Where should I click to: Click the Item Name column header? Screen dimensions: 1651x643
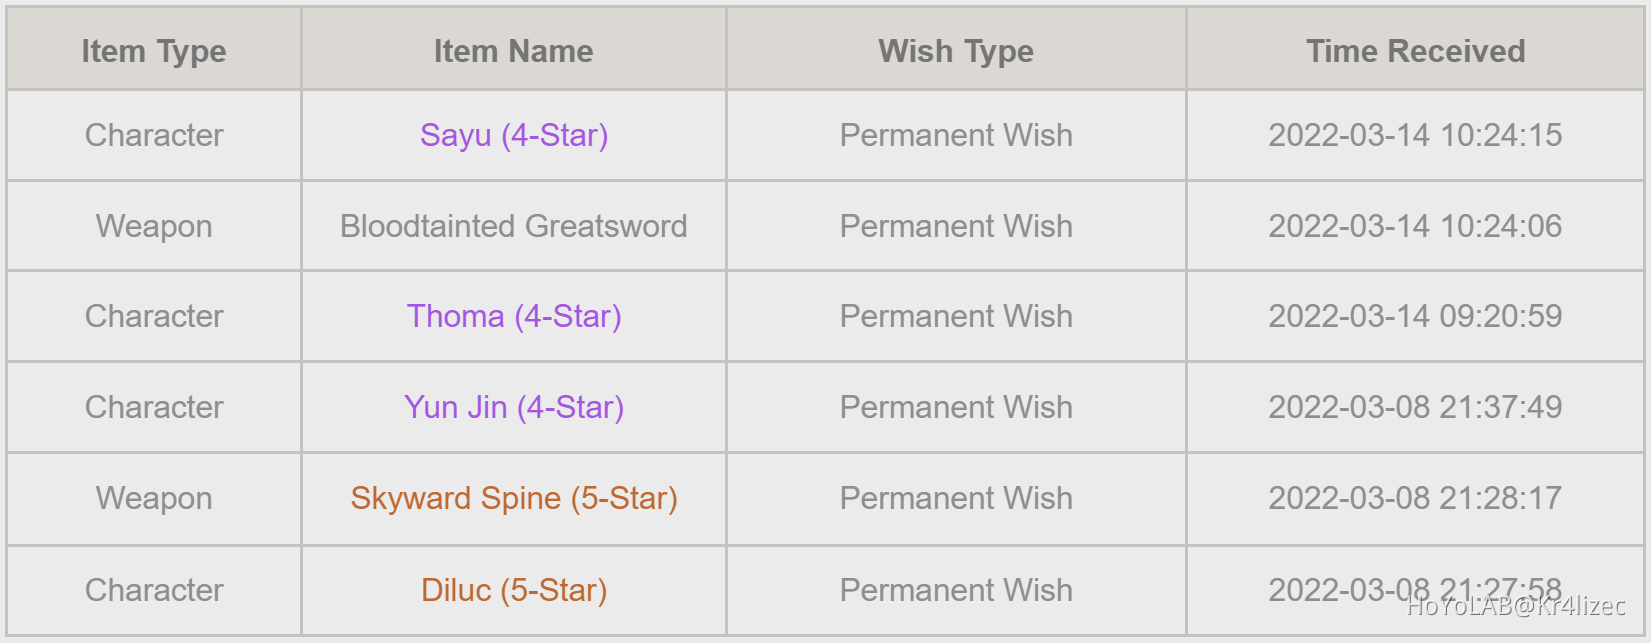[x=513, y=51]
